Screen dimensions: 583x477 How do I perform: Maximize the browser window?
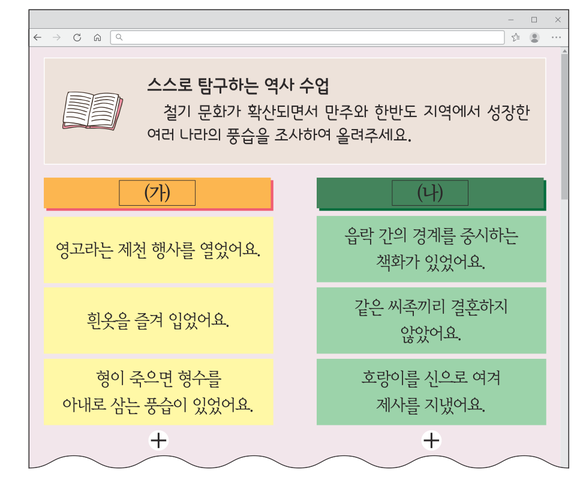coord(534,20)
